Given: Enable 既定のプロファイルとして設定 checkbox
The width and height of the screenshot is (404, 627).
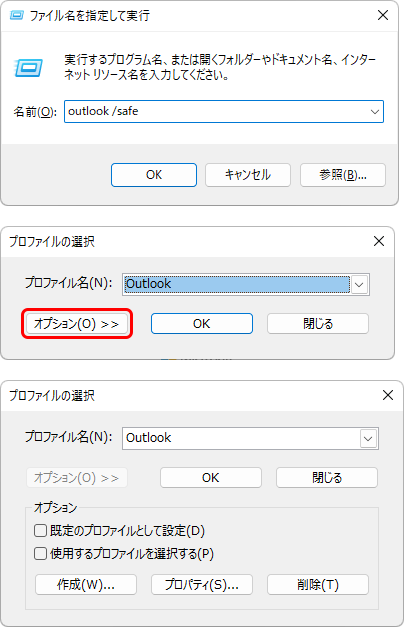Looking at the screenshot, I should [x=40, y=531].
